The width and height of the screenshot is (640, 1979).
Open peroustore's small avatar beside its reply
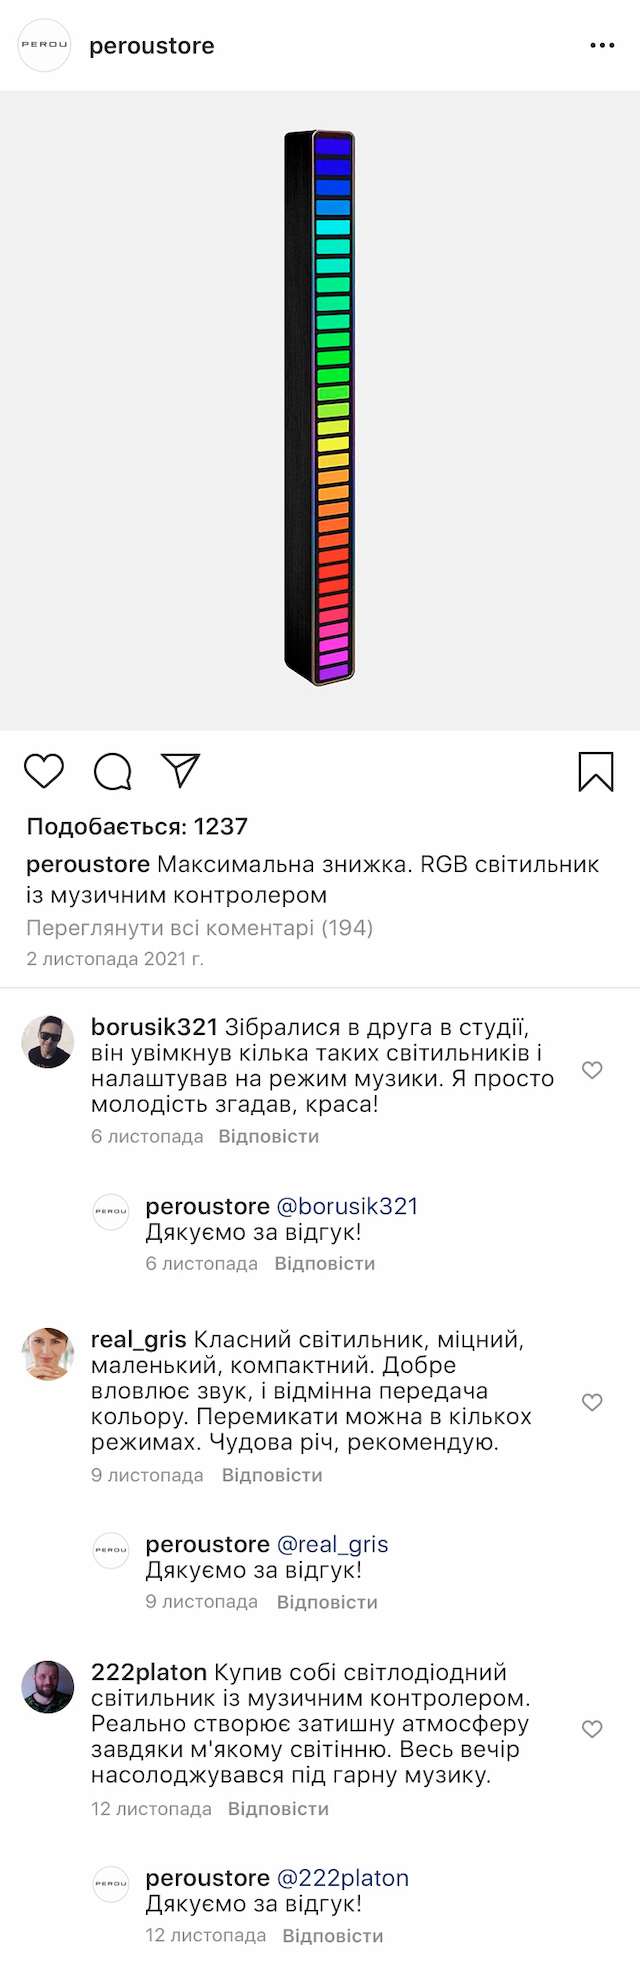point(110,1212)
